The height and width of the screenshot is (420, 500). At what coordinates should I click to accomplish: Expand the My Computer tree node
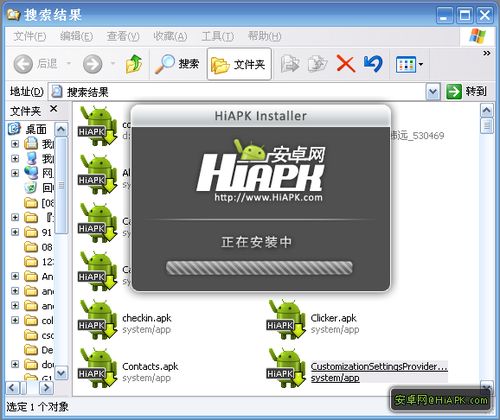[x=15, y=158]
